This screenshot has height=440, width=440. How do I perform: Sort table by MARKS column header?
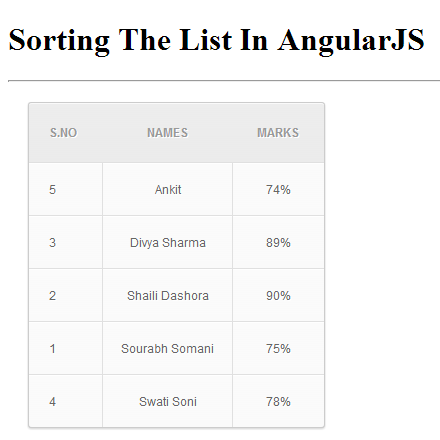[278, 133]
